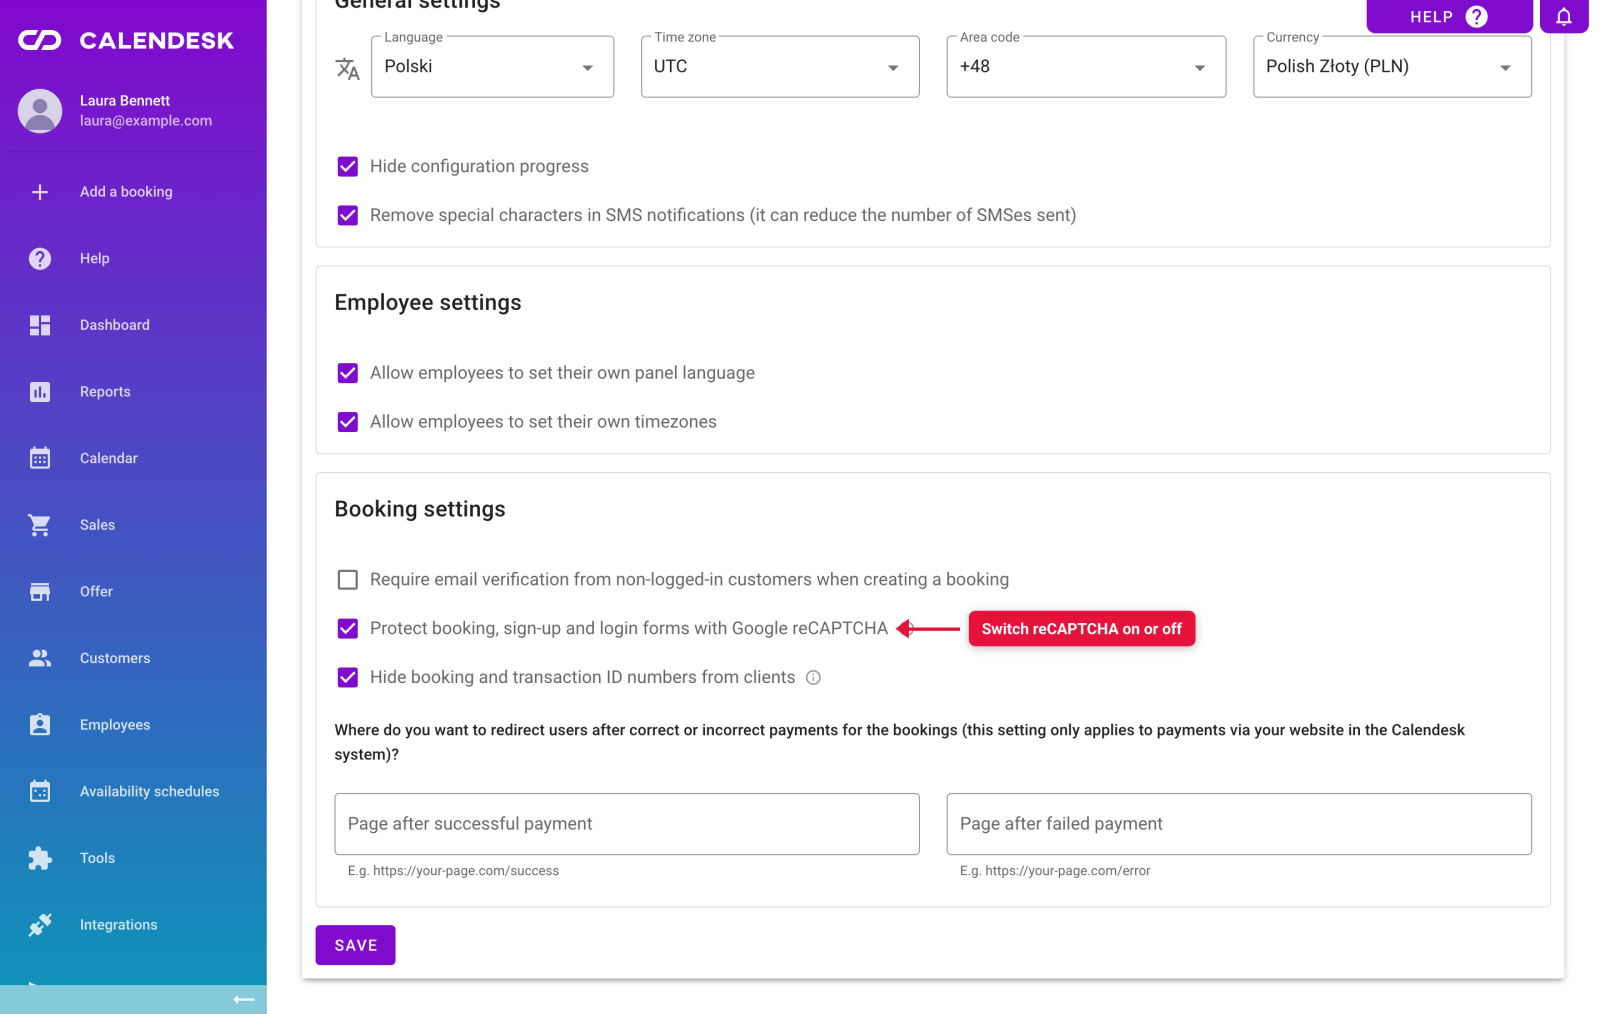
Task: Open the Time zone dropdown
Action: (780, 67)
